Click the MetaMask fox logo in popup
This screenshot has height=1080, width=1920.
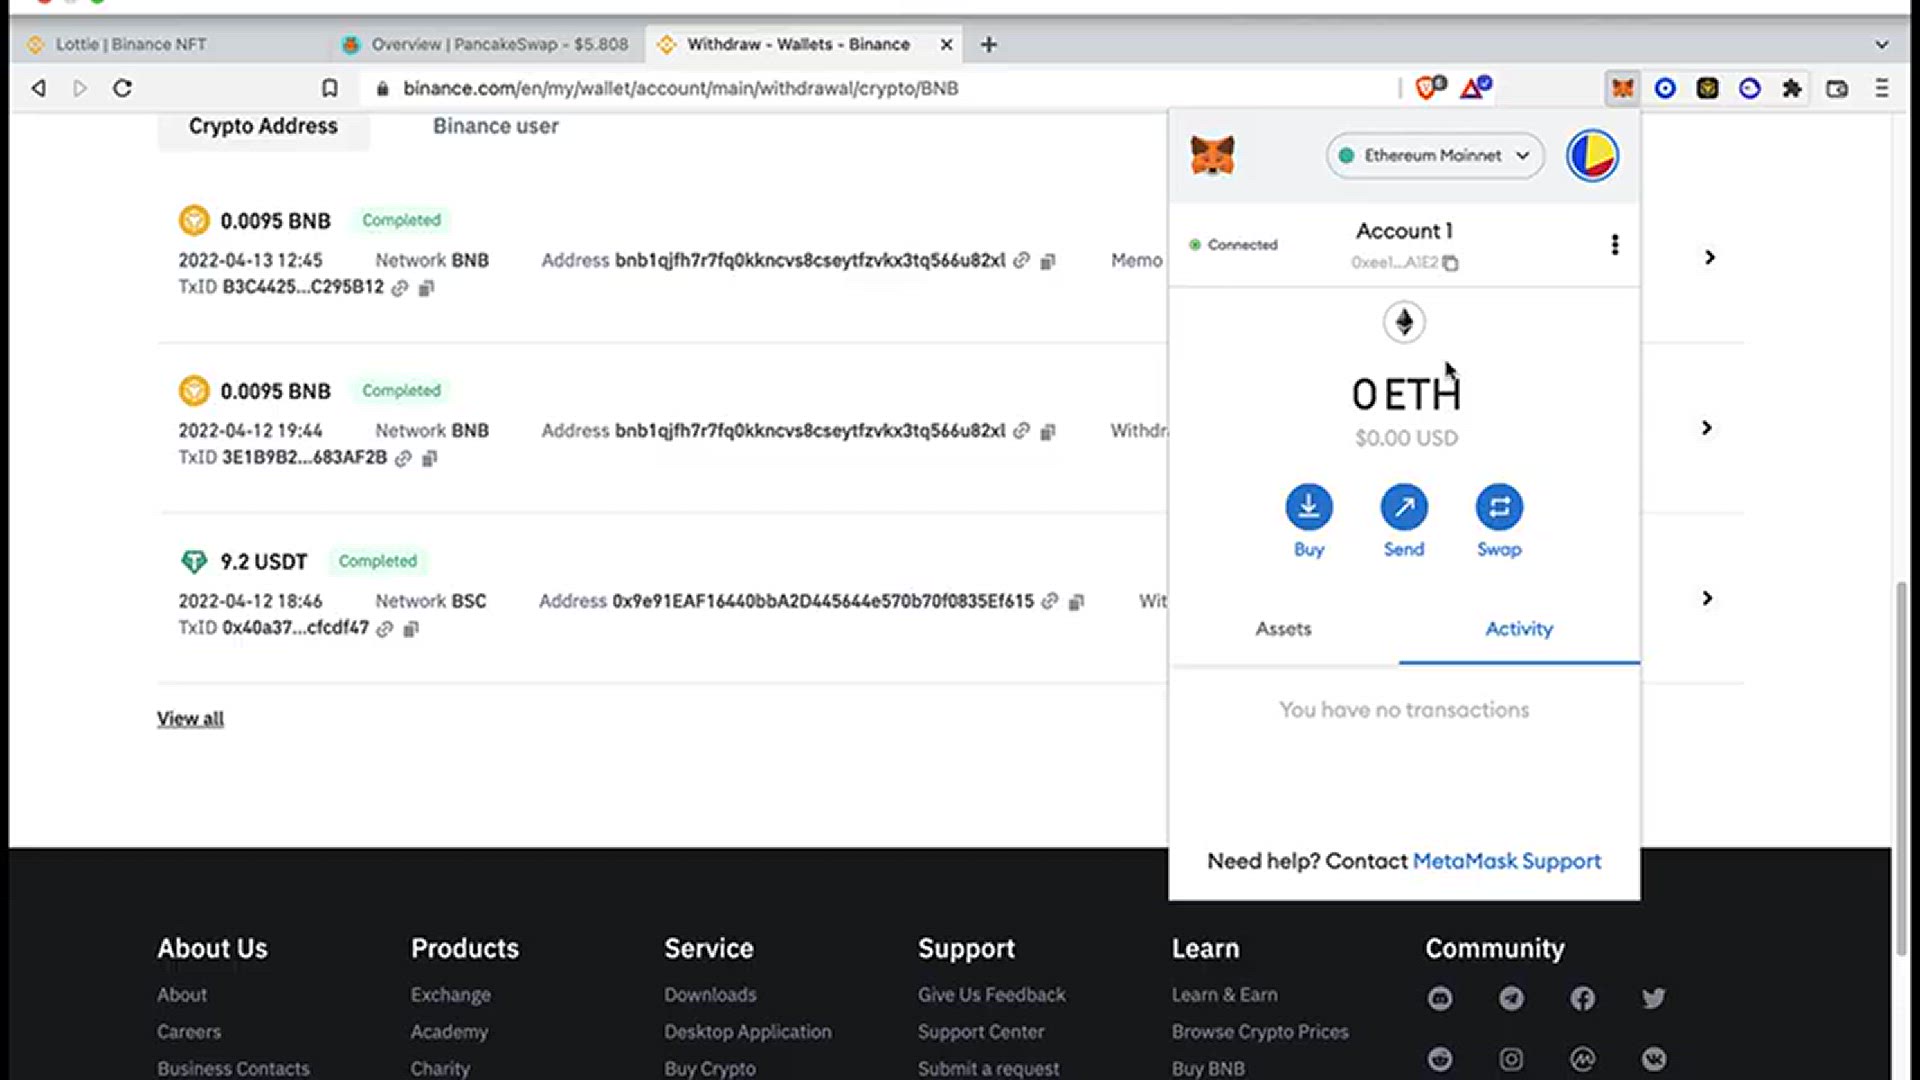click(x=1212, y=156)
